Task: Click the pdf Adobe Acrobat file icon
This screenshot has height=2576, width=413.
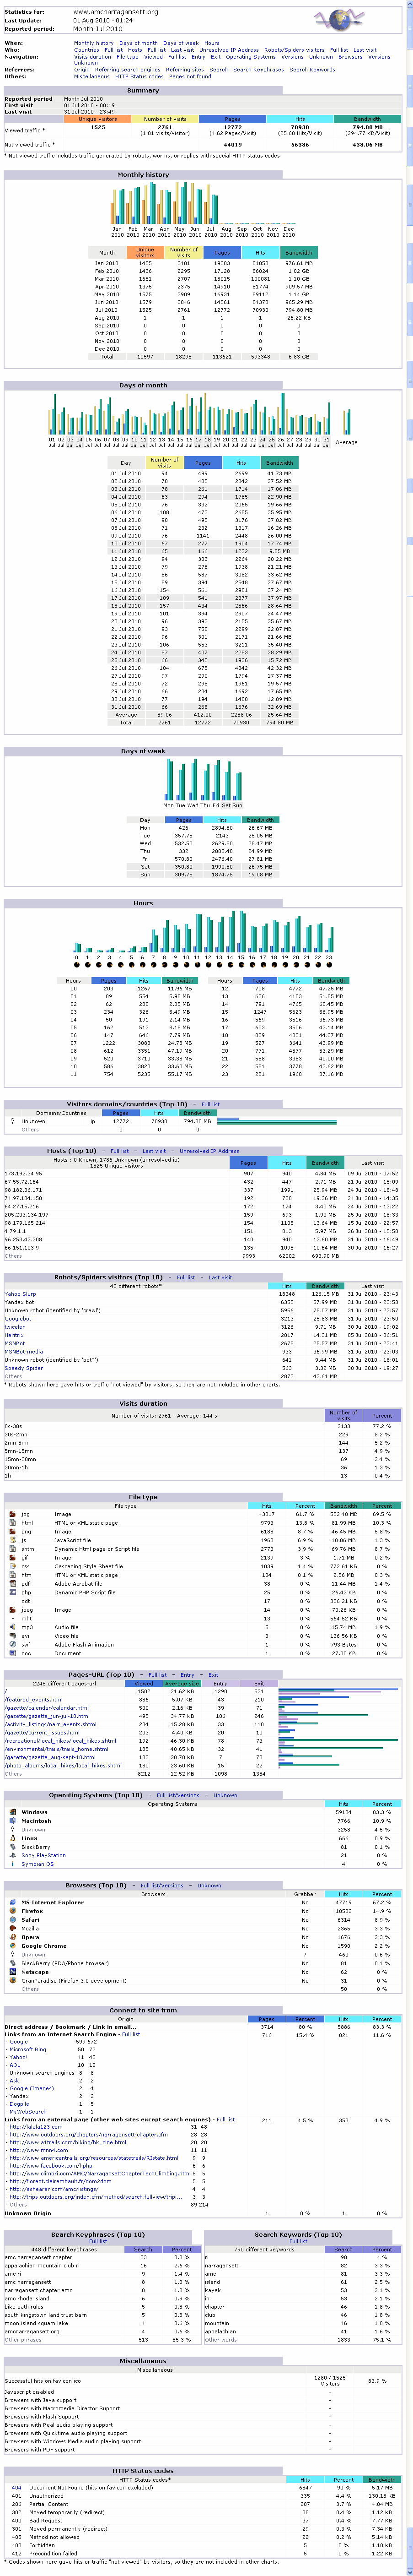Action: [12, 1583]
